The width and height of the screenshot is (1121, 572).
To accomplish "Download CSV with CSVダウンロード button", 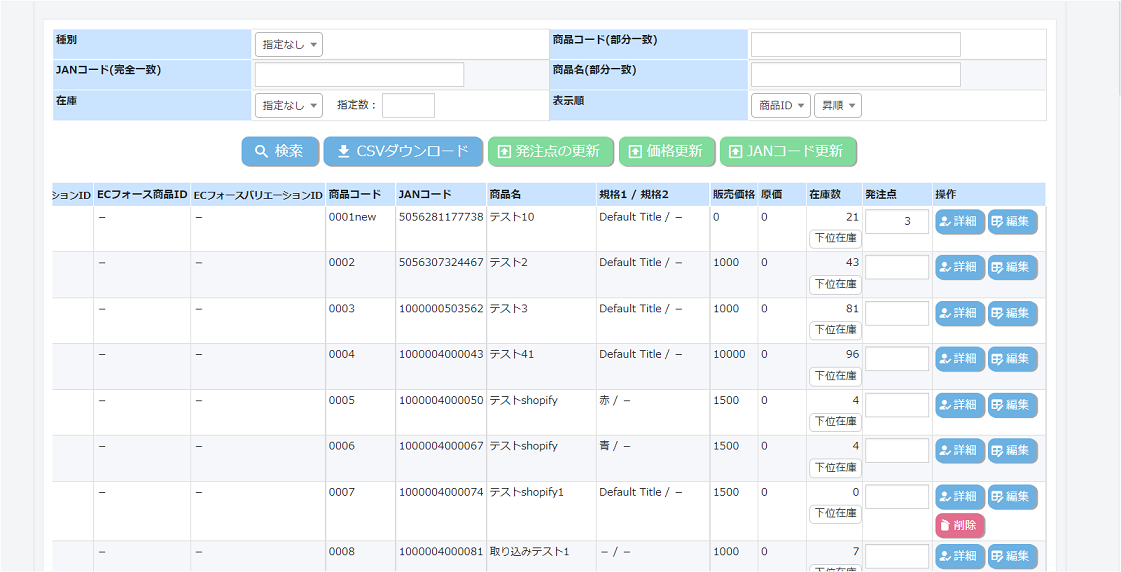I will click(x=403, y=152).
